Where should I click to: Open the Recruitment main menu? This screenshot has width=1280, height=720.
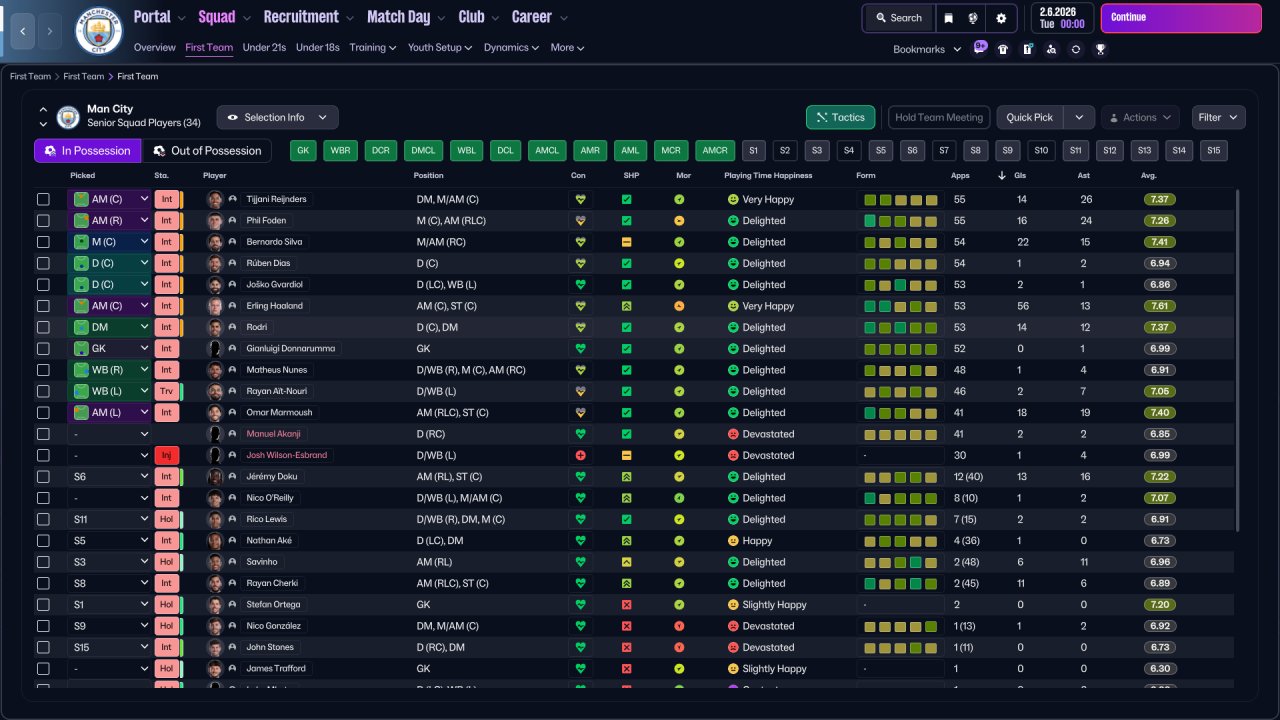(308, 17)
